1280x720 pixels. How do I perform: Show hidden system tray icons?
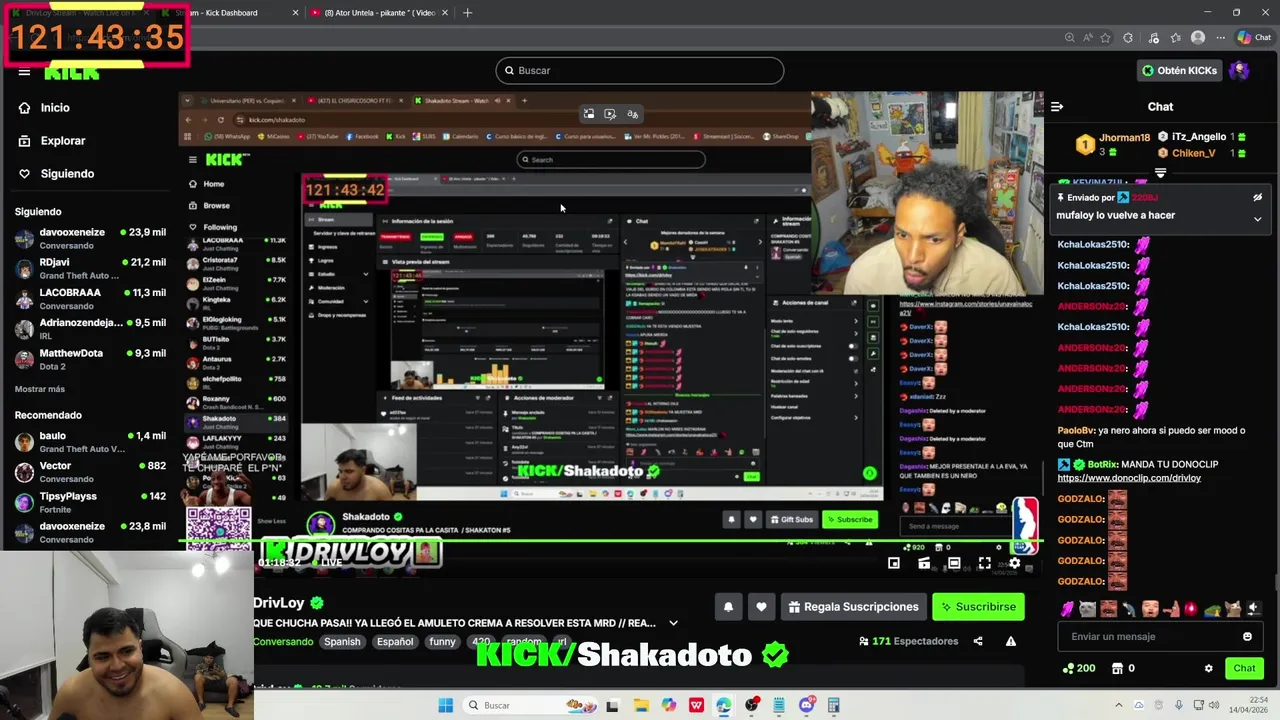point(1118,706)
